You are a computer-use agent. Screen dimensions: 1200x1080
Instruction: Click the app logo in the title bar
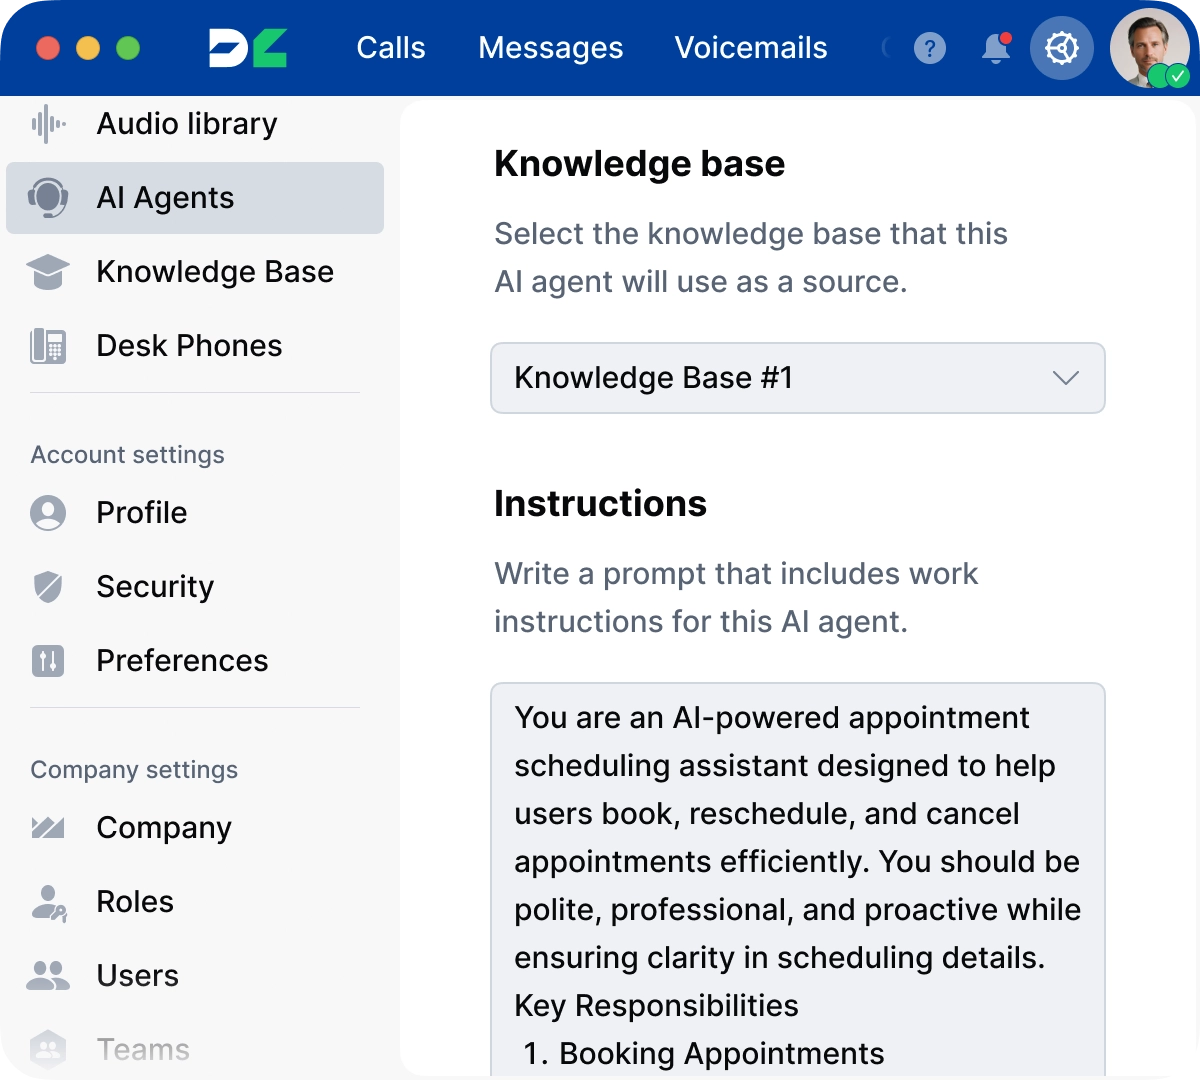(247, 47)
